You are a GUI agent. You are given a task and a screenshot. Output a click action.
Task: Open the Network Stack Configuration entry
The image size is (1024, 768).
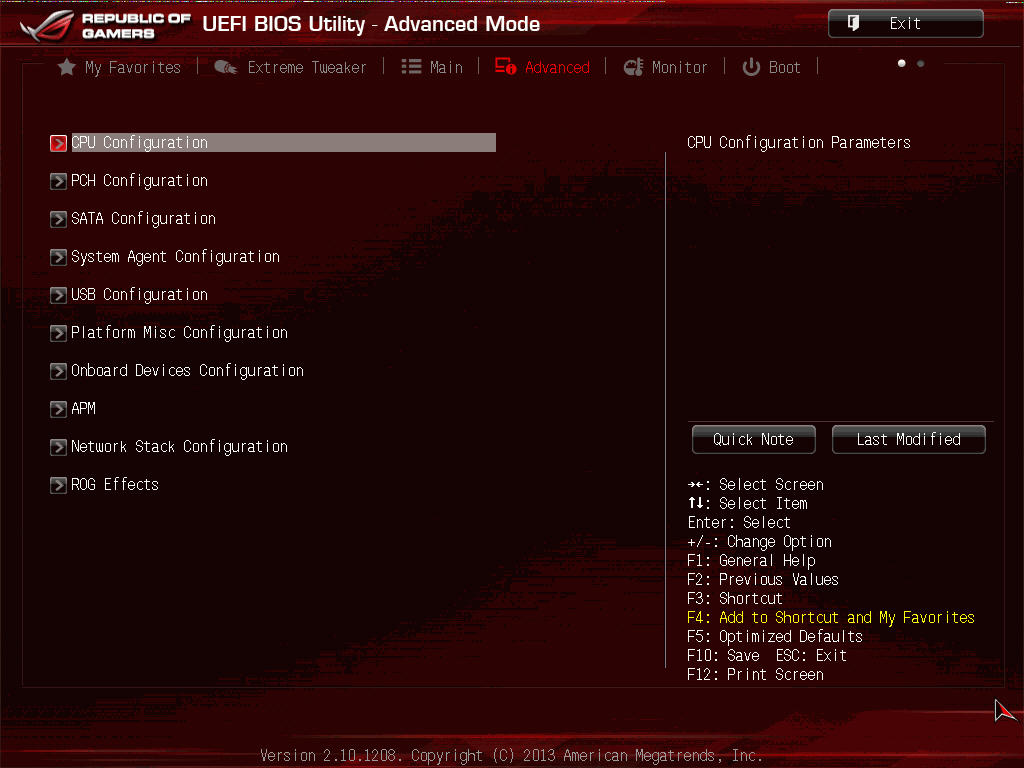179,447
